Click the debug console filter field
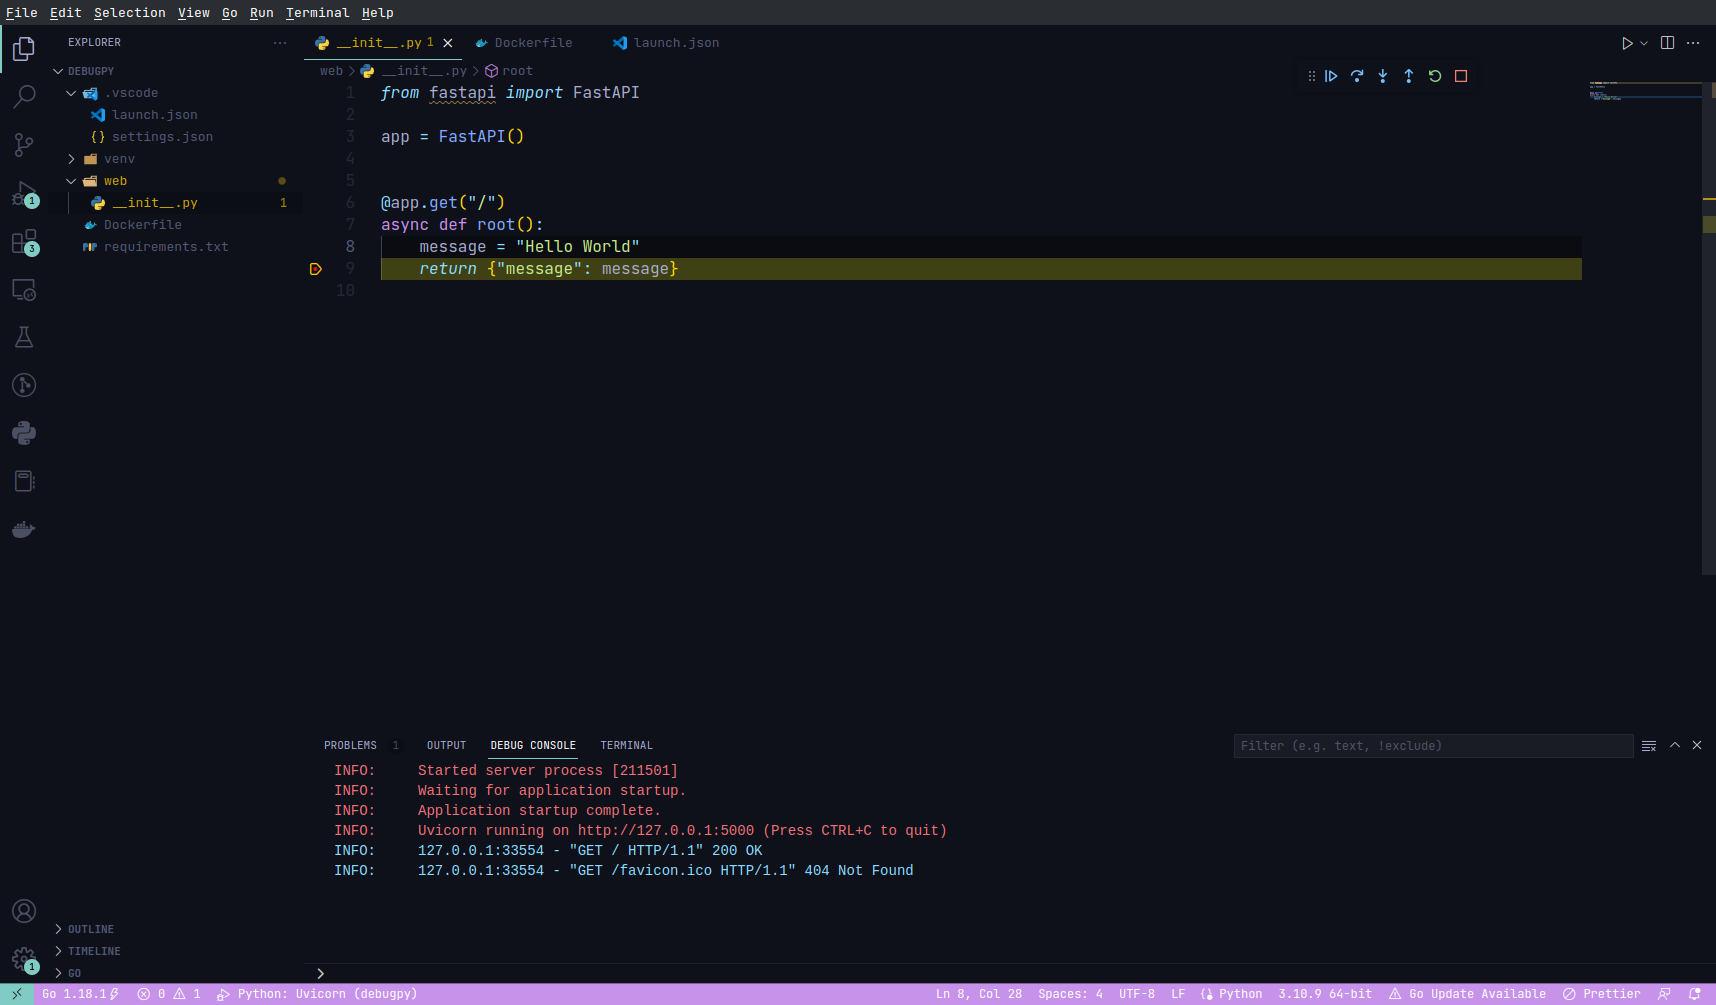 point(1432,746)
